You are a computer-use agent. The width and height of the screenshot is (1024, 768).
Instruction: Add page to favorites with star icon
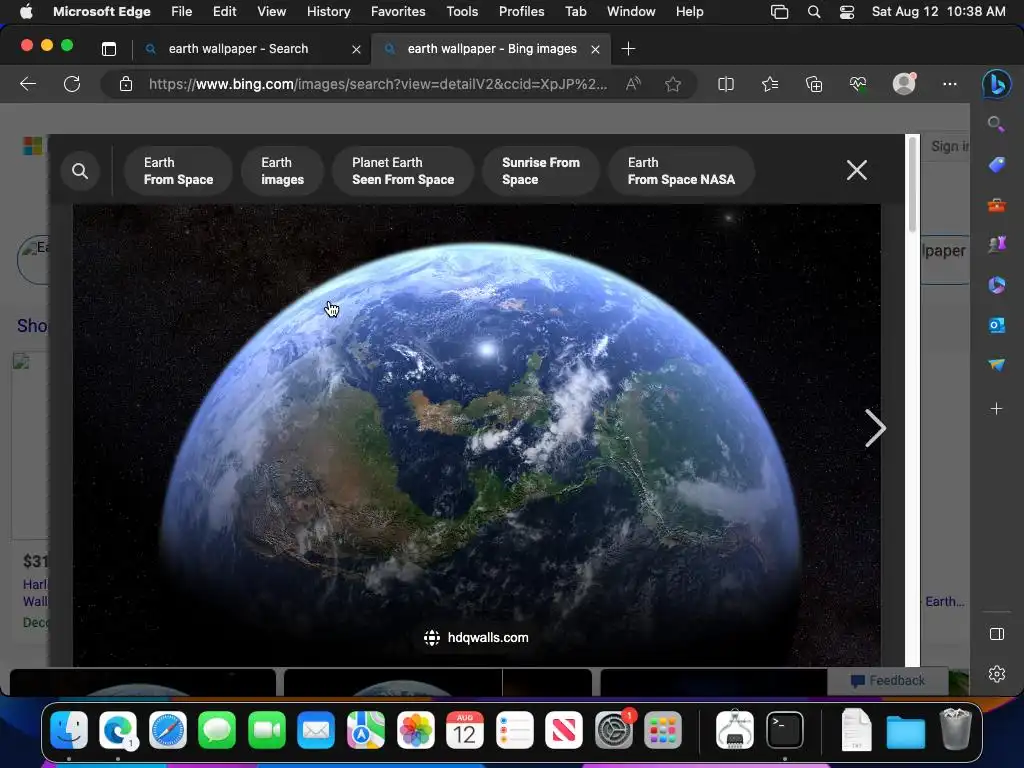click(673, 84)
